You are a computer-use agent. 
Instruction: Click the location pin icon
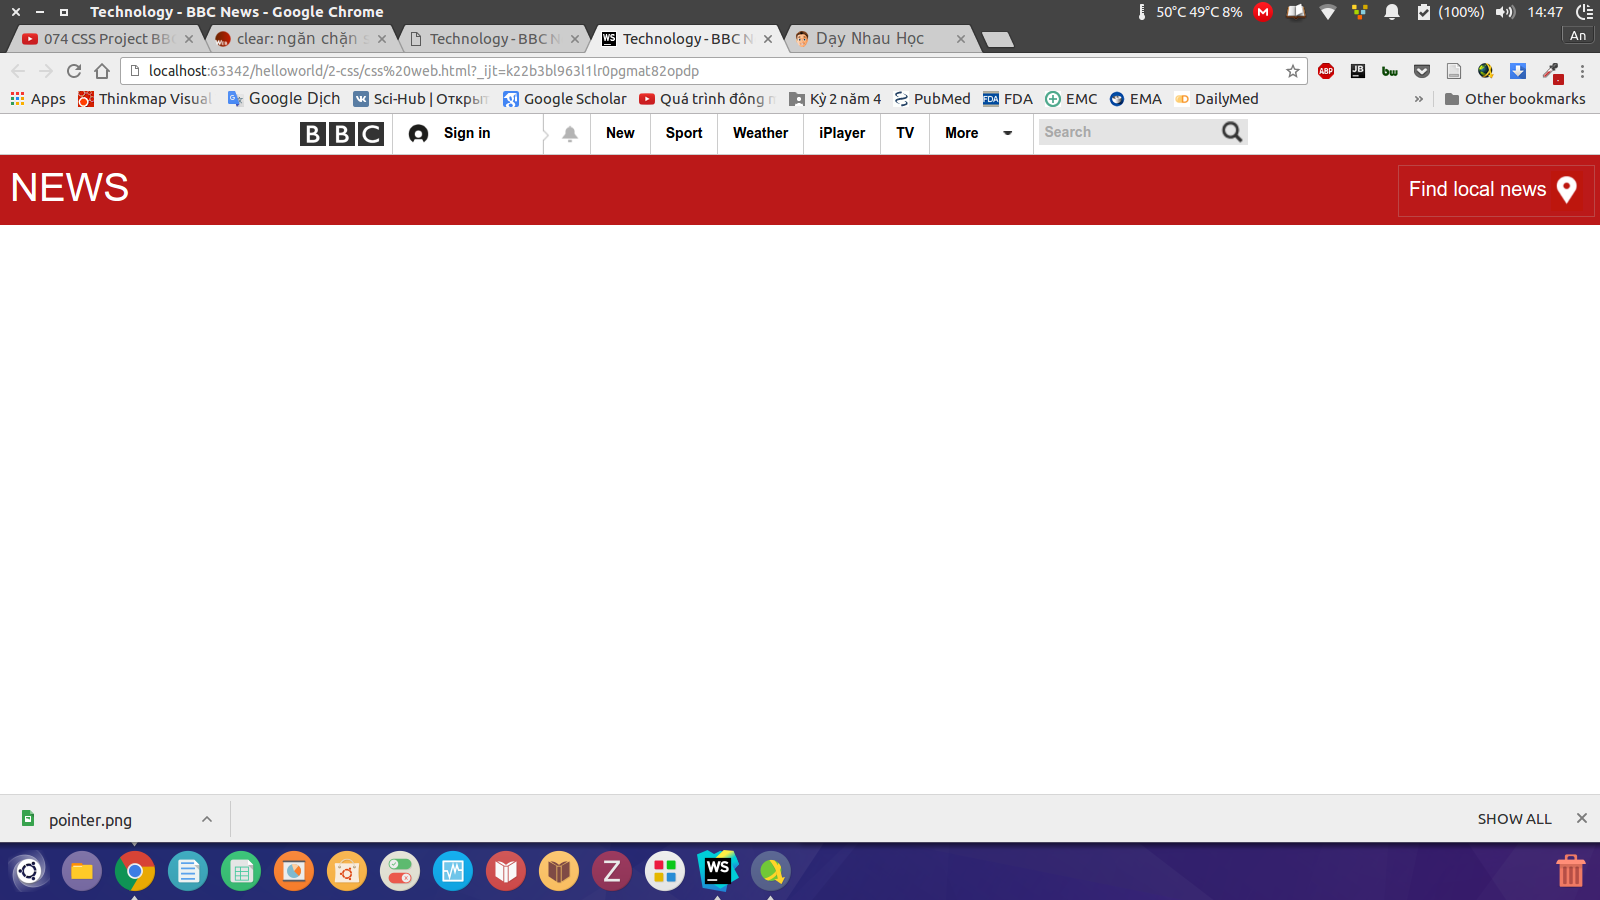tap(1567, 190)
